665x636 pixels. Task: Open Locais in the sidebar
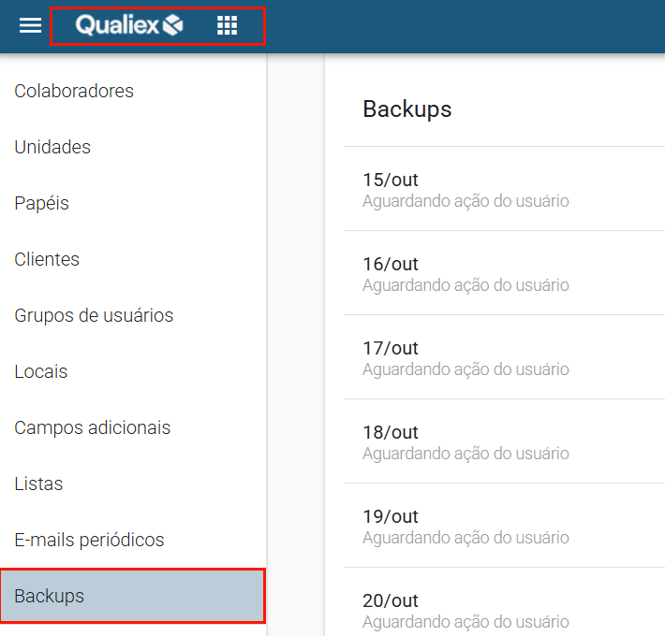pyautogui.click(x=41, y=371)
